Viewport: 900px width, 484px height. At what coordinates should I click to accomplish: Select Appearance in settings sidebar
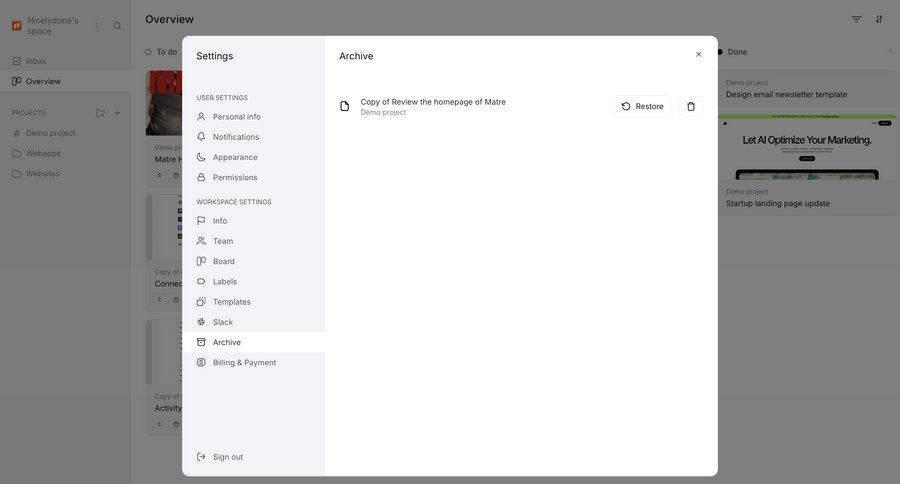click(234, 157)
